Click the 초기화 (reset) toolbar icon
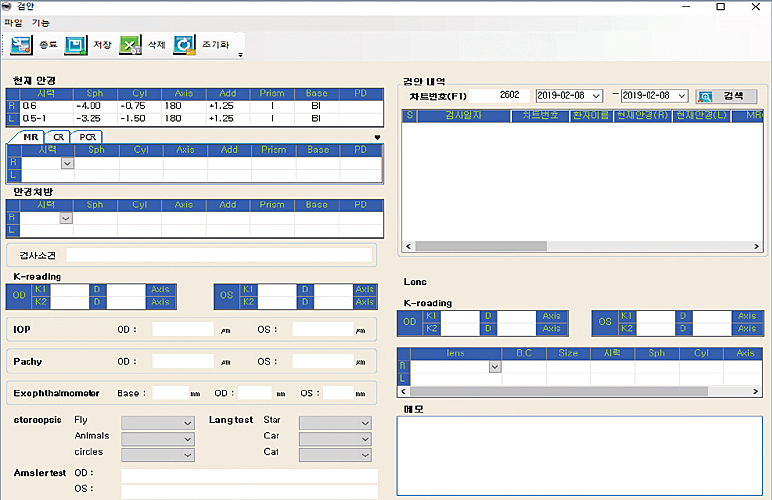This screenshot has width=772, height=500. [x=184, y=45]
